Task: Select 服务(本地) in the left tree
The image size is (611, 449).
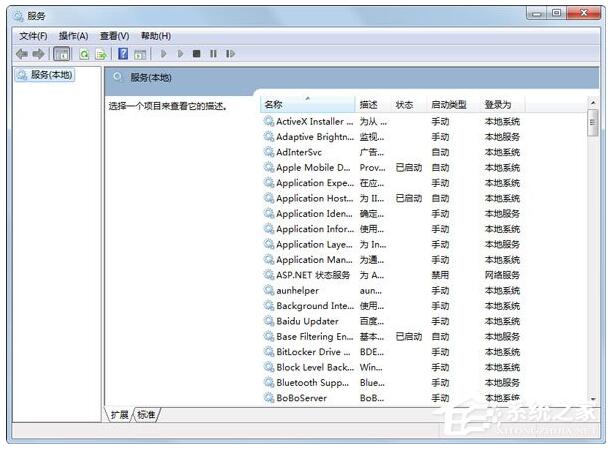Action: point(45,75)
